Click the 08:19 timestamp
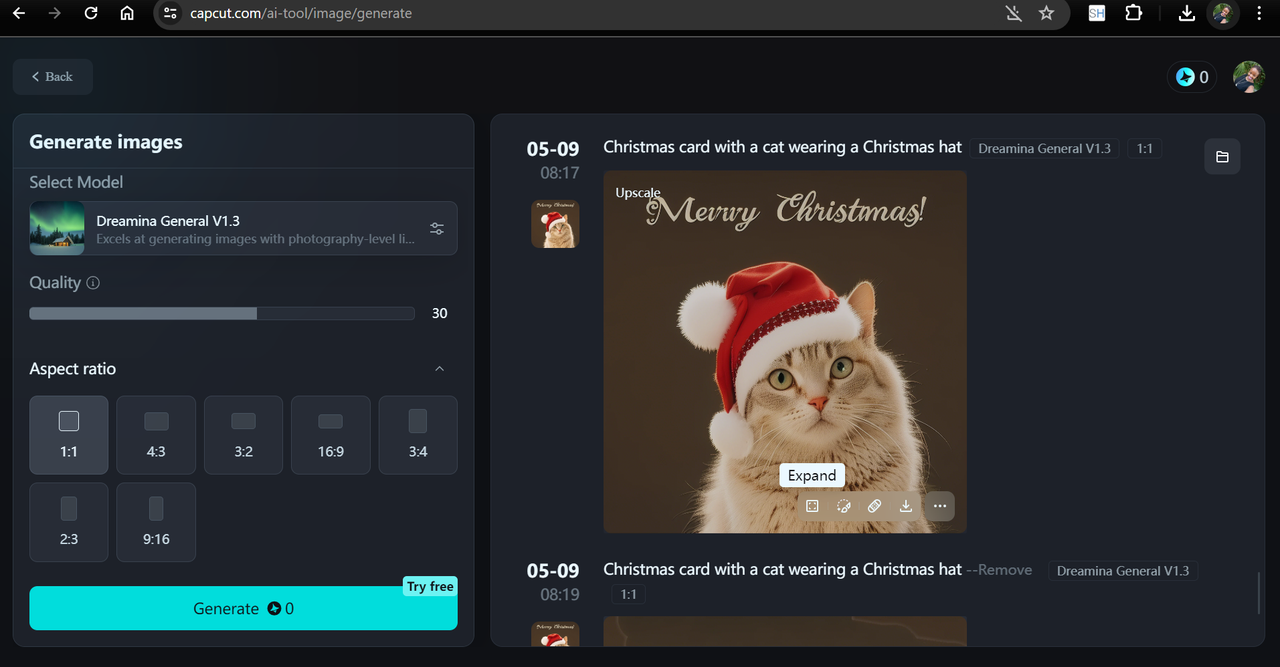The height and width of the screenshot is (667, 1280). (x=559, y=595)
